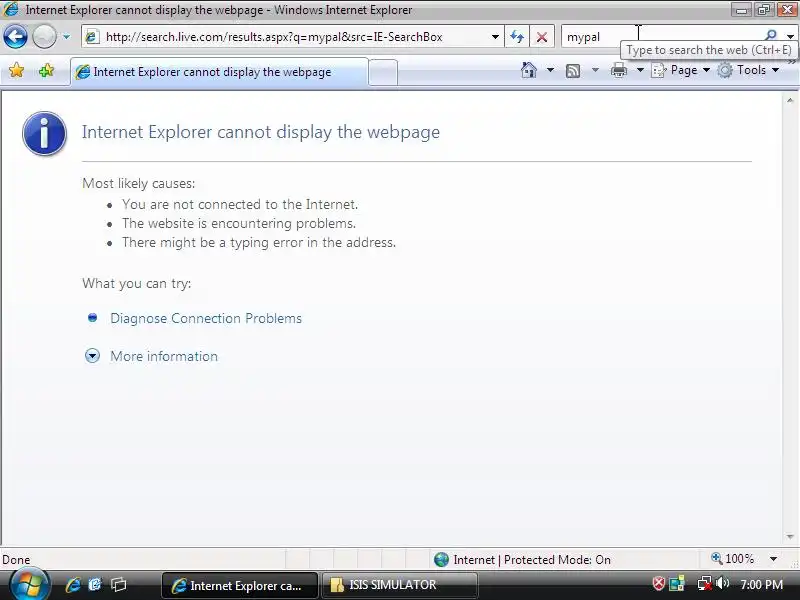Open the search provider options dropdown
Viewport: 800px width, 600px height.
pyautogui.click(x=790, y=37)
